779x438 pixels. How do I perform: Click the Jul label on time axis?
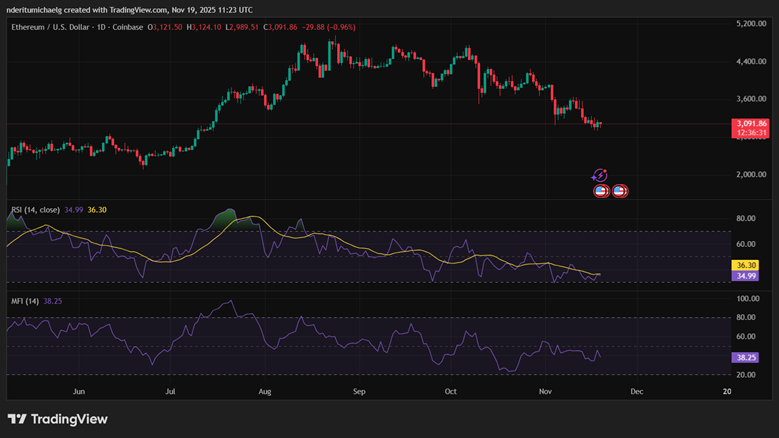pos(171,394)
